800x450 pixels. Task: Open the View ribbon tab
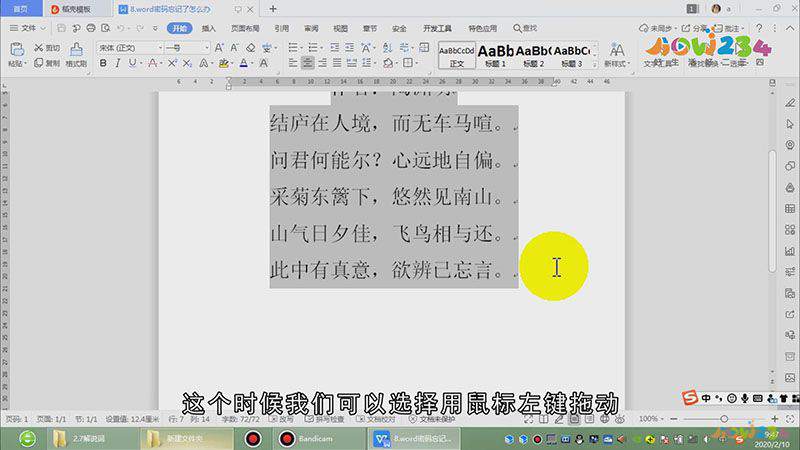tap(340, 29)
